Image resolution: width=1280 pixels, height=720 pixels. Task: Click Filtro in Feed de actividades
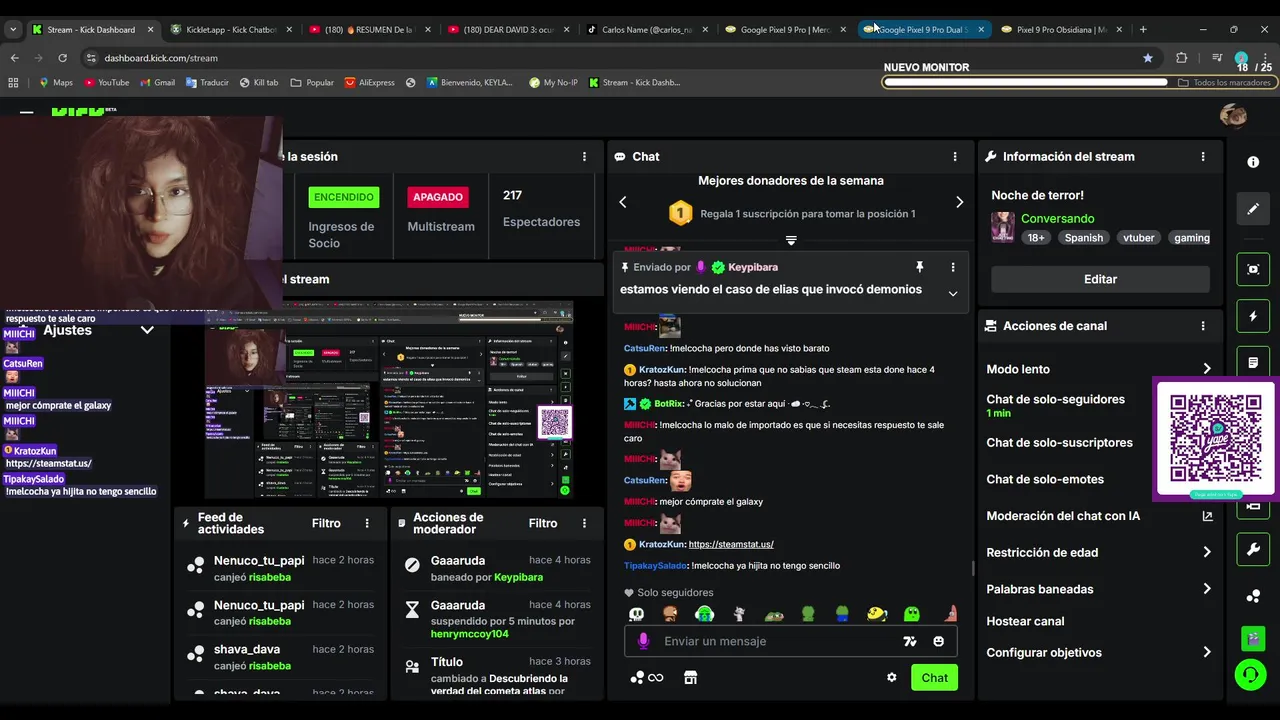point(326,523)
